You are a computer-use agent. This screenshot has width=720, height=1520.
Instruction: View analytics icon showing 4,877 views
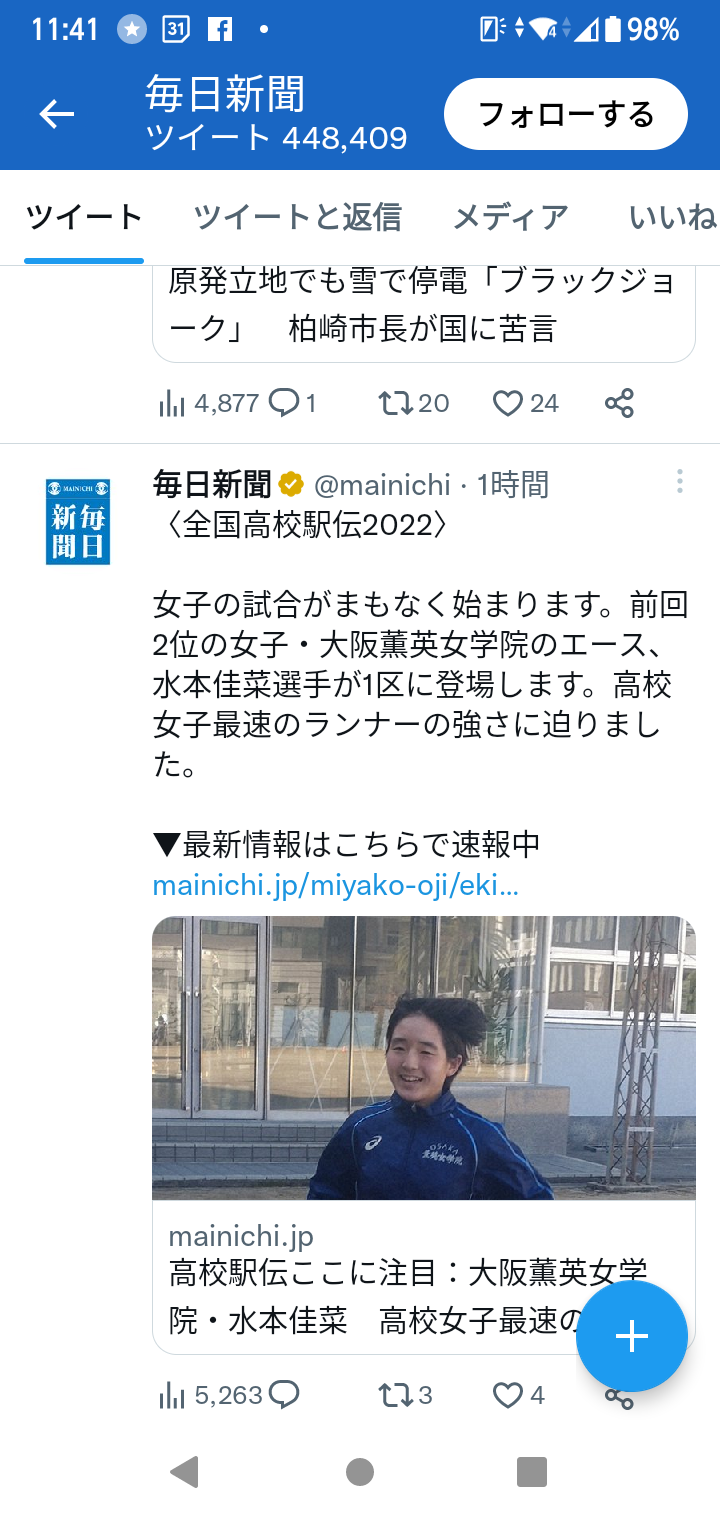pyautogui.click(x=172, y=403)
